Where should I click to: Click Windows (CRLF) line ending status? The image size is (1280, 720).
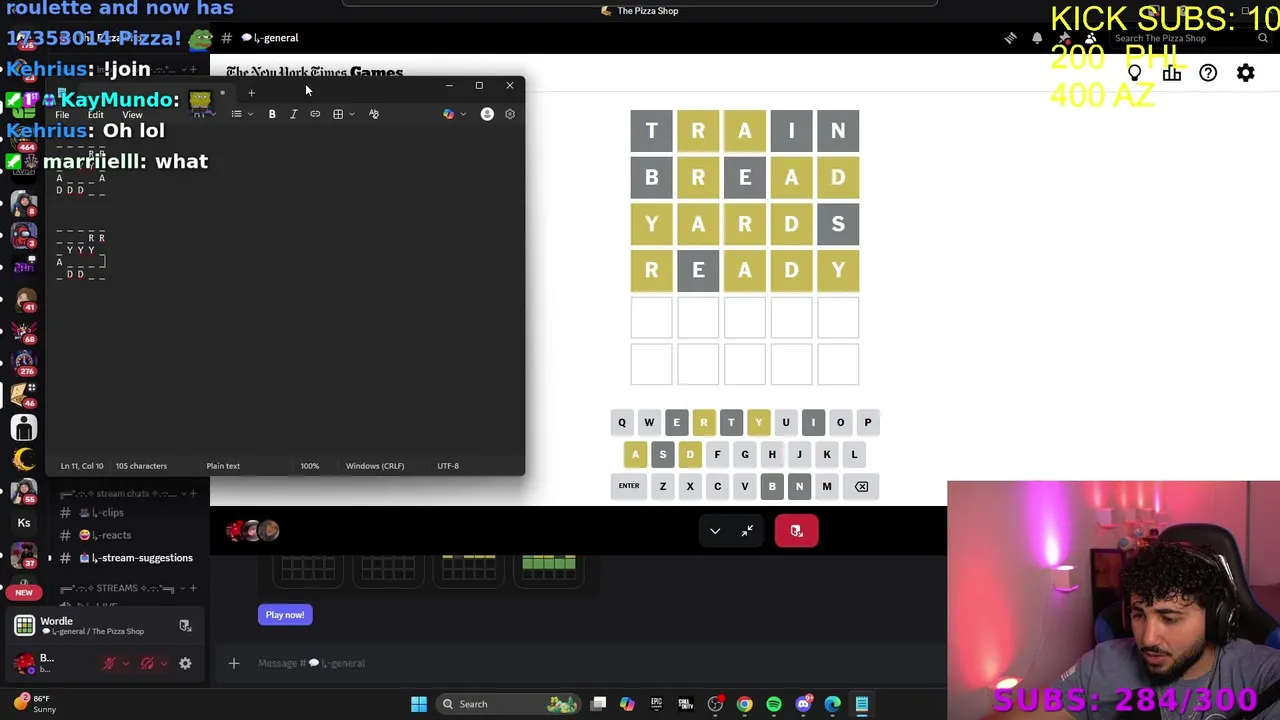click(x=375, y=466)
